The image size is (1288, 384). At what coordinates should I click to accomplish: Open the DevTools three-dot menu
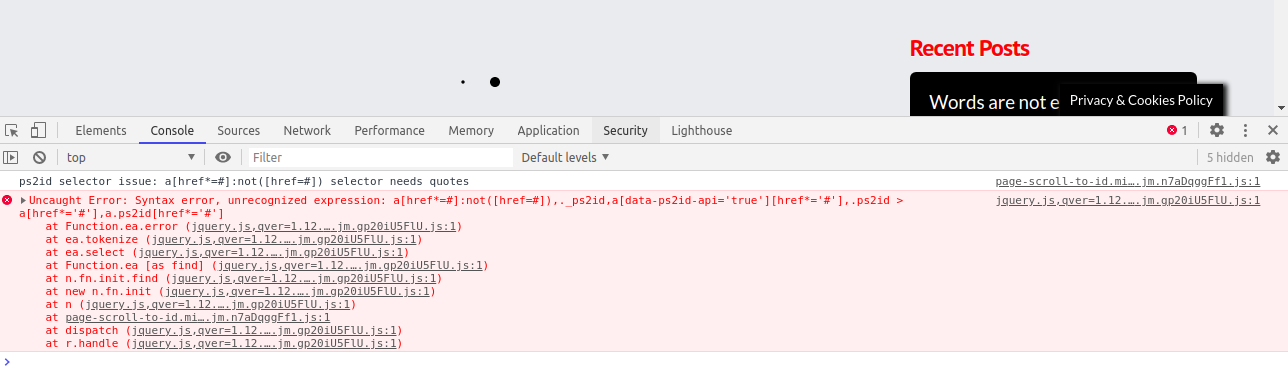(x=1245, y=130)
